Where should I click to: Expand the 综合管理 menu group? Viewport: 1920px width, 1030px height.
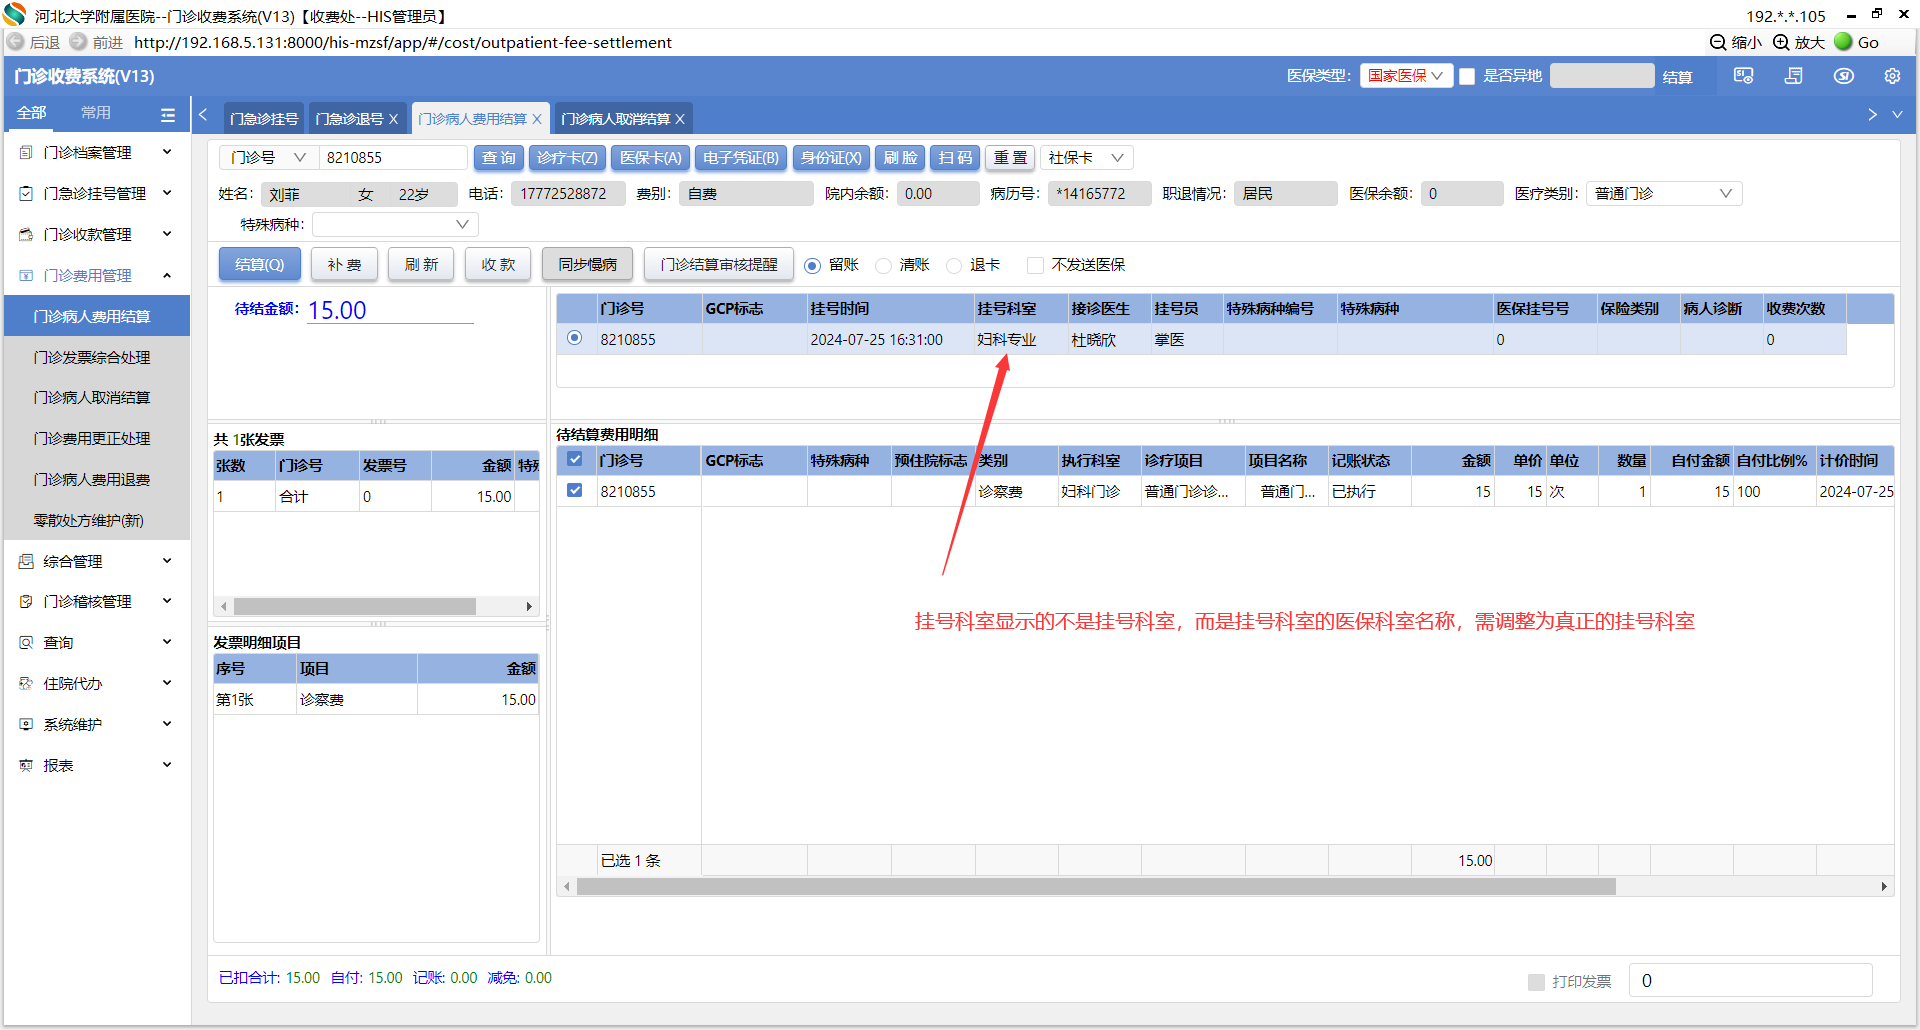[x=167, y=561]
